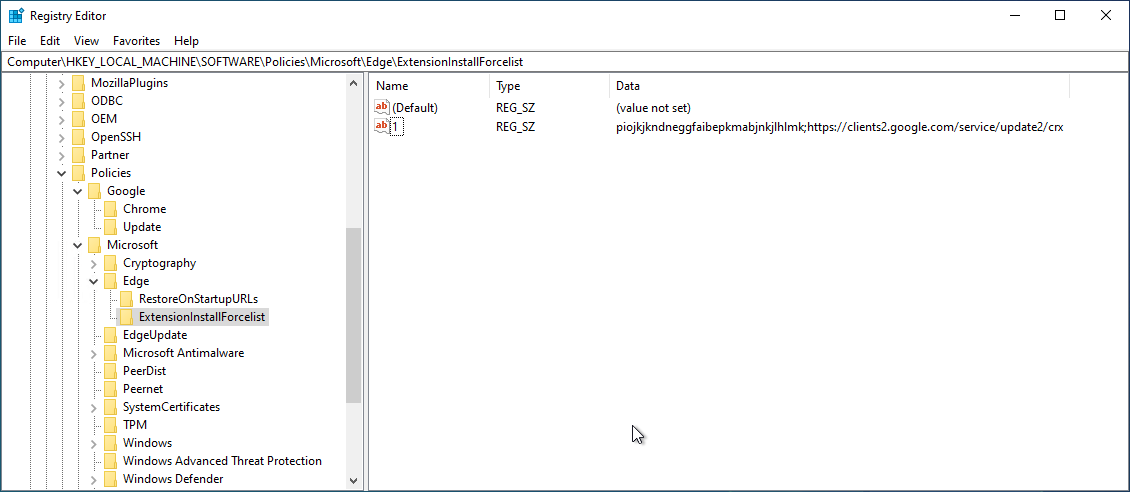Select the EdgeUpdate folder icon
Viewport: 1130px width, 492px height.
coord(110,335)
